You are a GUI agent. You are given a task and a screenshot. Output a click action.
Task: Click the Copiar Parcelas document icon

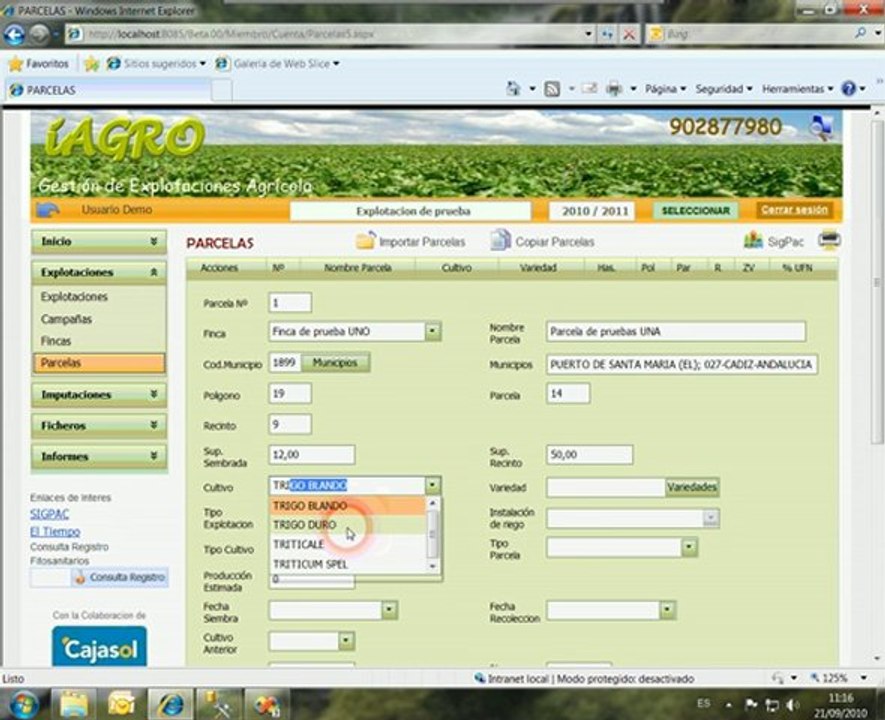500,240
